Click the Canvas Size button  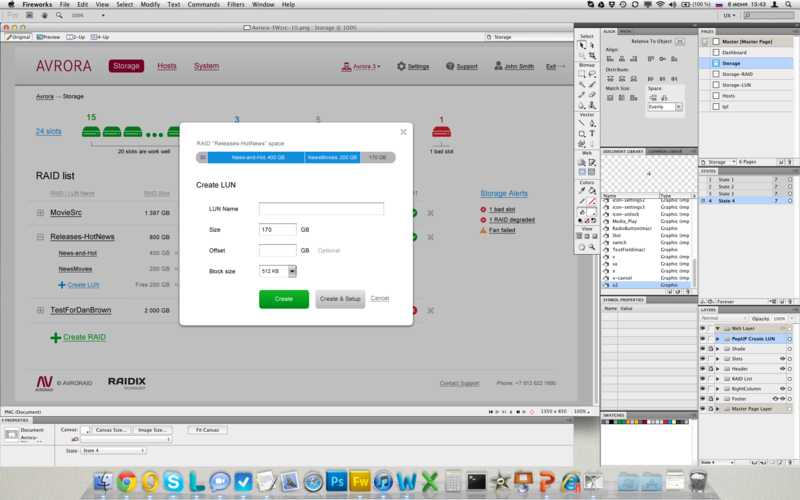pyautogui.click(x=111, y=430)
